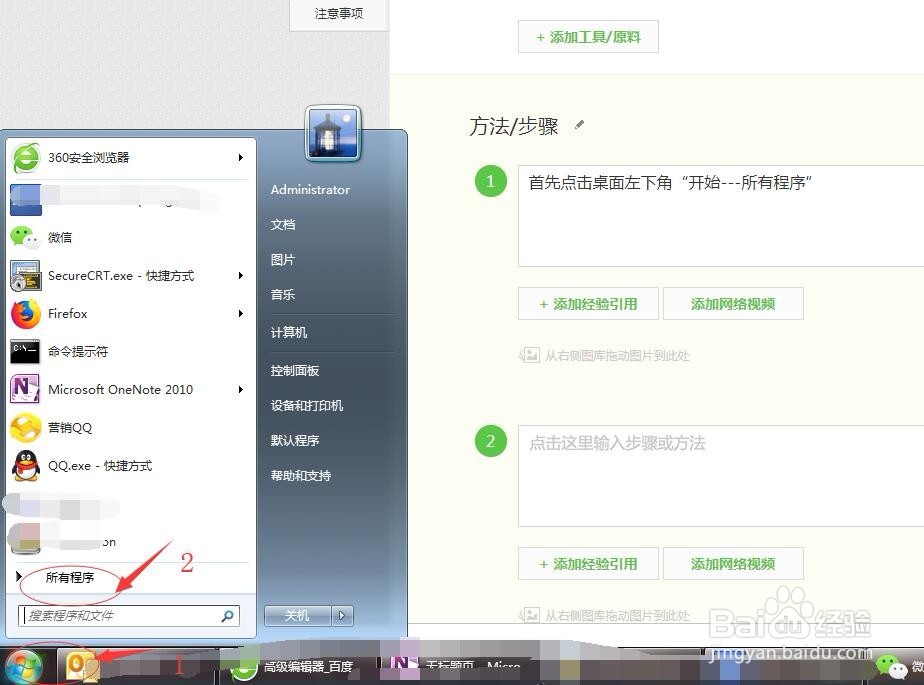Open 控制面板 in Start menu
The height and width of the screenshot is (685, 924).
pos(295,371)
